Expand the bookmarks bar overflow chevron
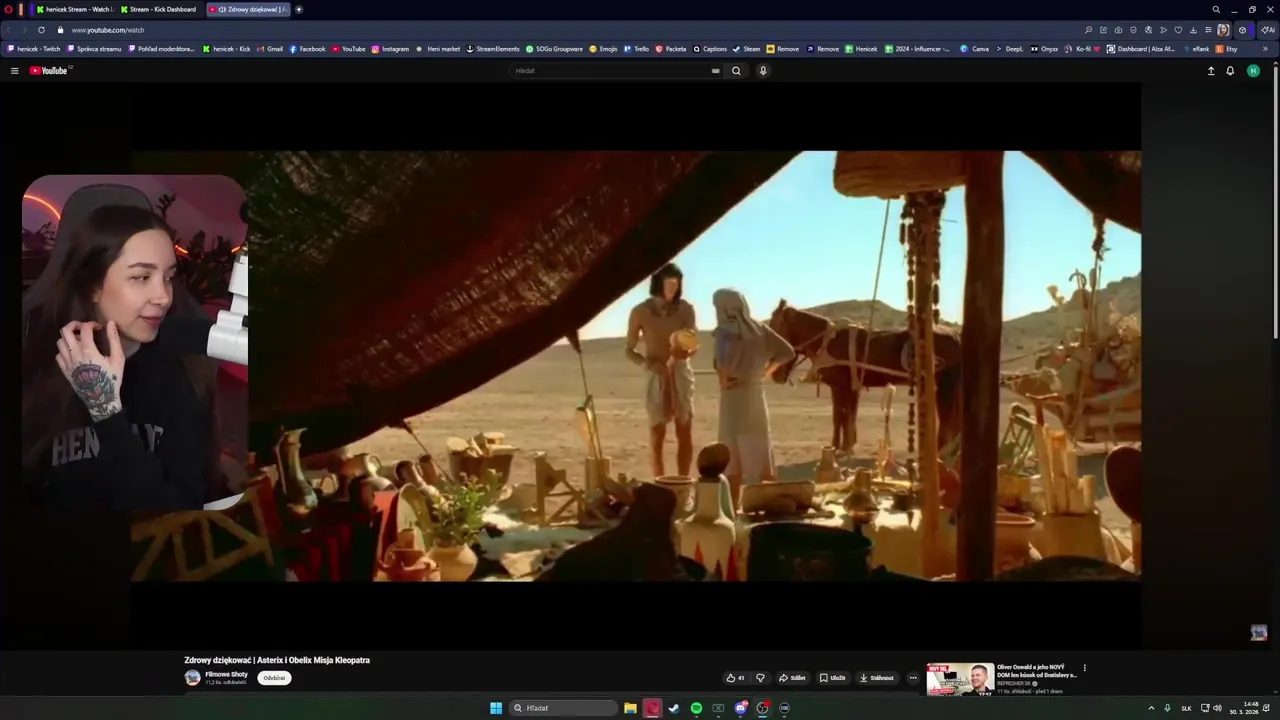Screen dimensions: 1280x720 [1265, 49]
